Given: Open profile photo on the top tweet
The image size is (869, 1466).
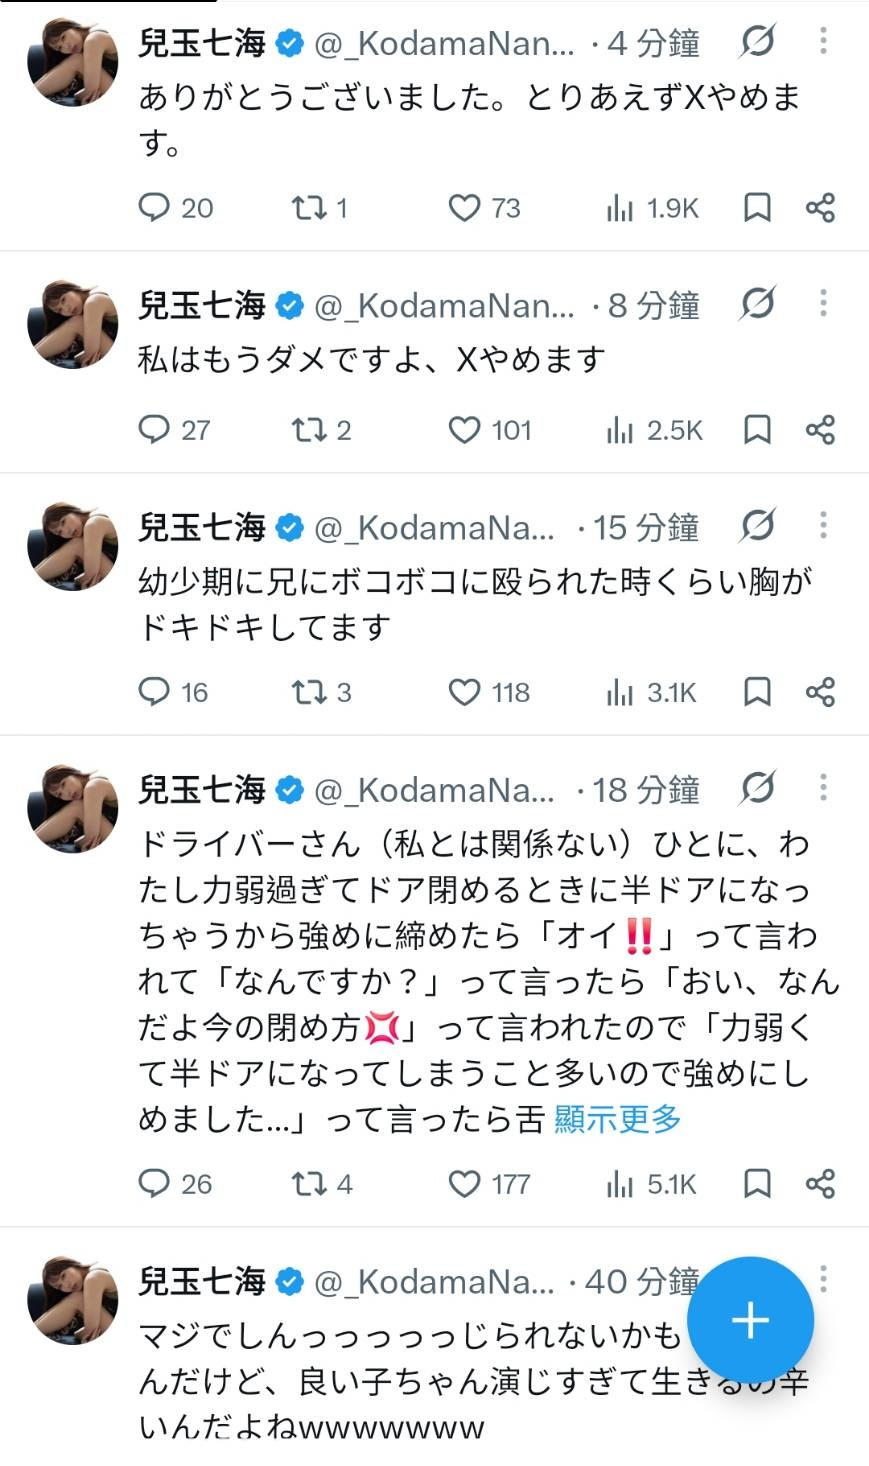Looking at the screenshot, I should [x=72, y=61].
